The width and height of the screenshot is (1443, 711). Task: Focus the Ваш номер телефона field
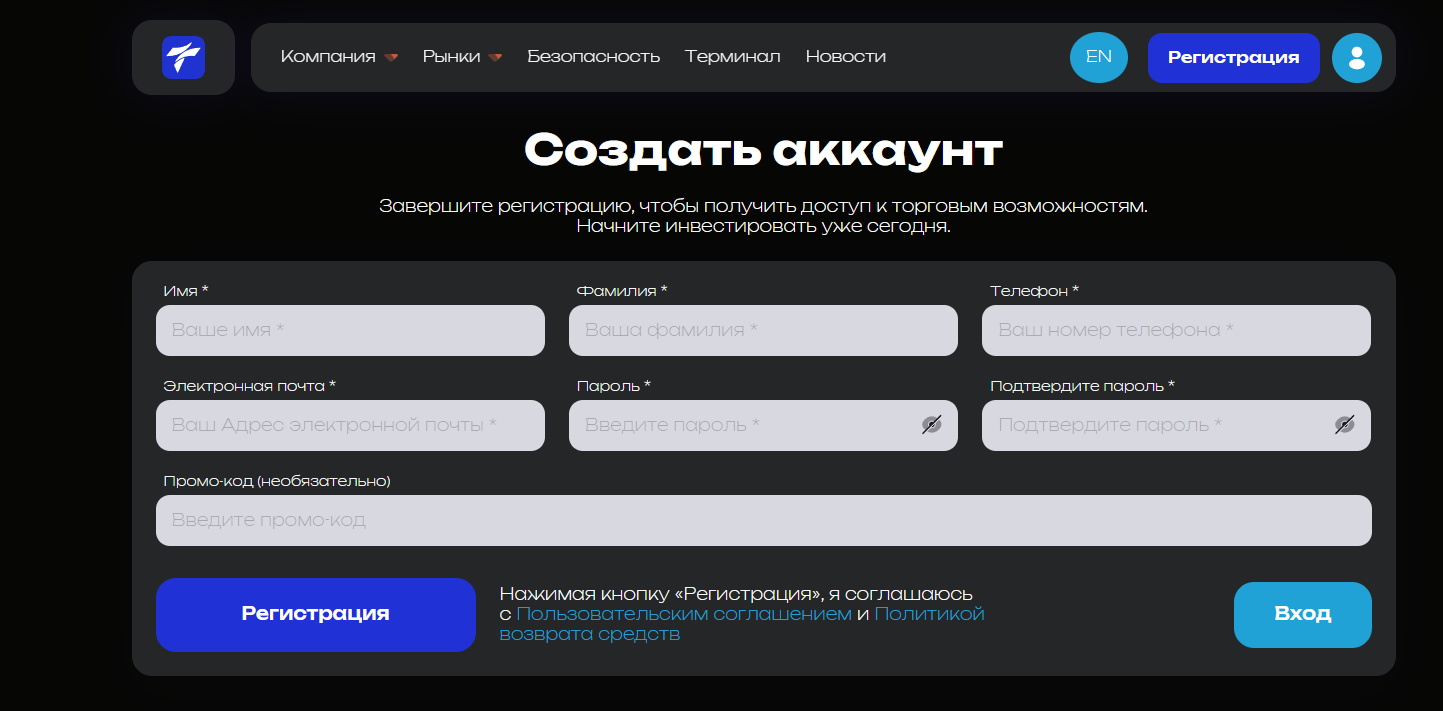[x=1176, y=330]
